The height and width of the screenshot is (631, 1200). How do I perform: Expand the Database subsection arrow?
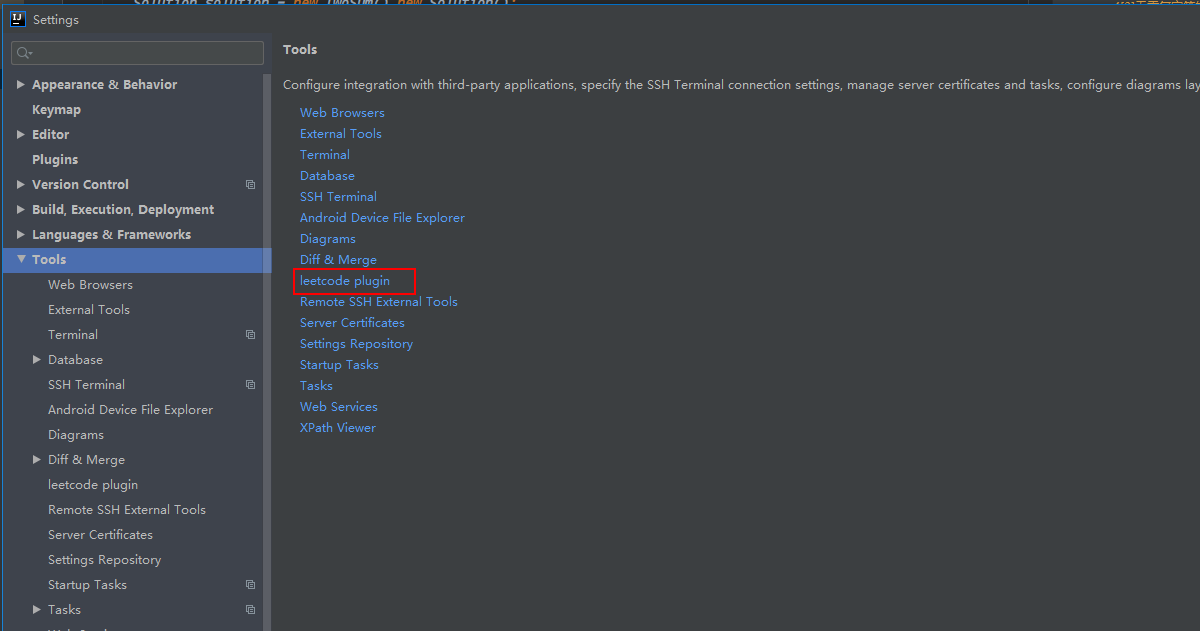pos(37,360)
